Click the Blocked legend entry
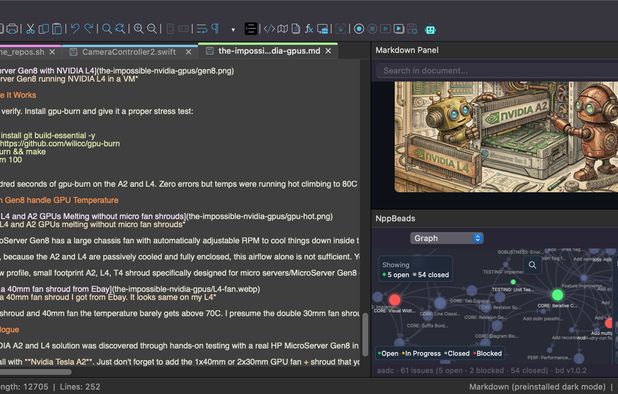Screen dimensions: 618x394 coord(487,353)
